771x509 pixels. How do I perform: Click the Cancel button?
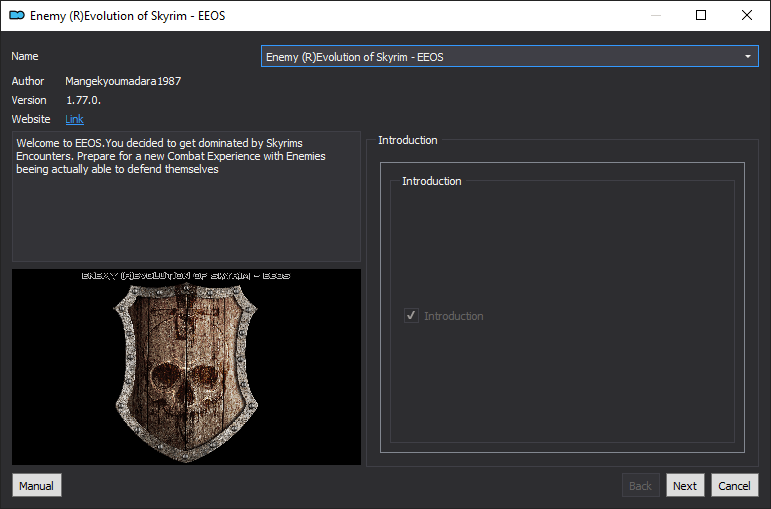click(735, 485)
